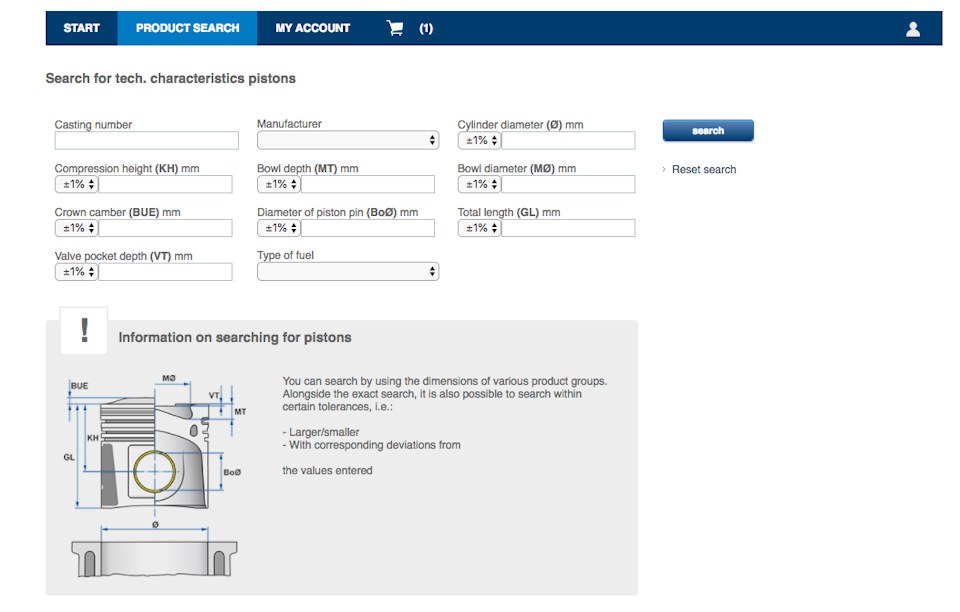This screenshot has height=612, width=960.
Task: Focus the Cylinder diameter value field
Action: [568, 141]
